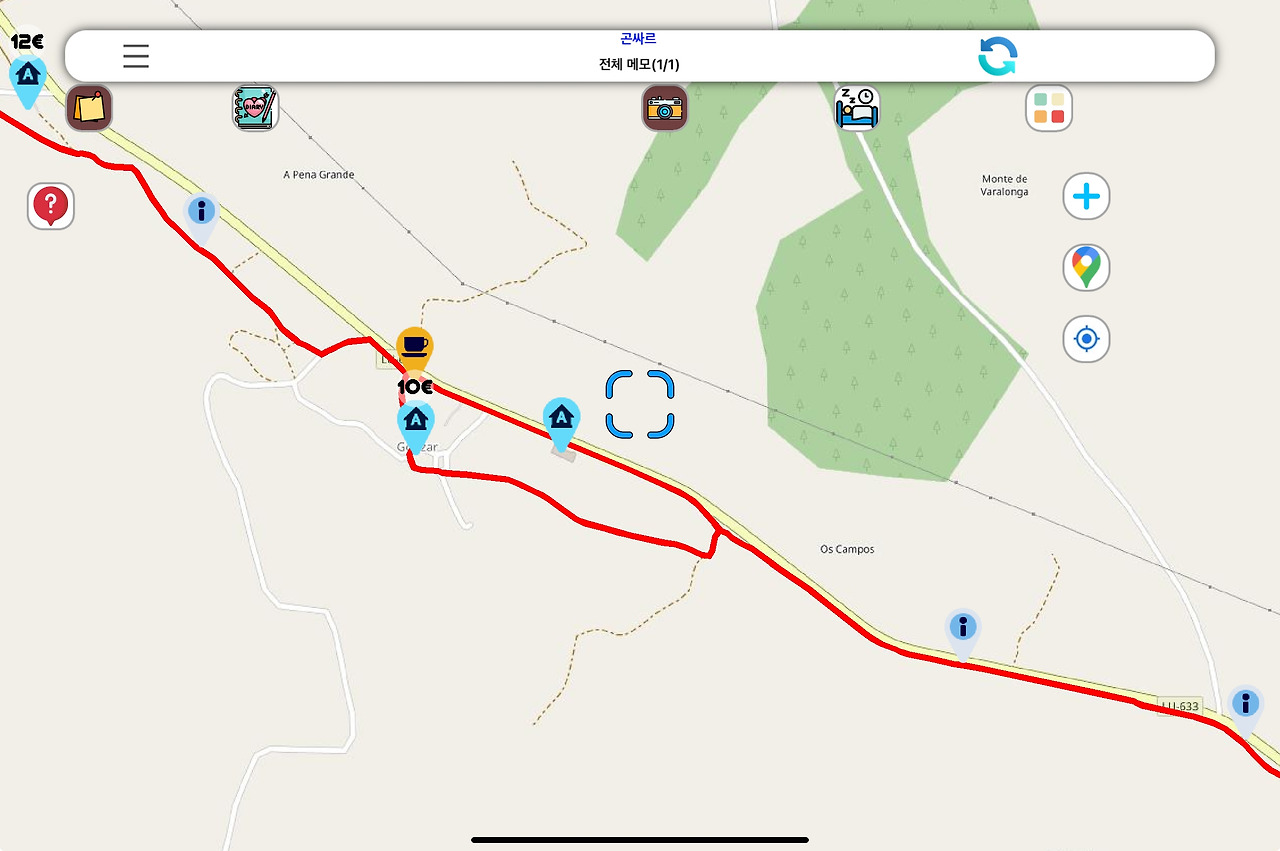This screenshot has height=851, width=1280.
Task: Center map on my location target icon
Action: 1086,340
